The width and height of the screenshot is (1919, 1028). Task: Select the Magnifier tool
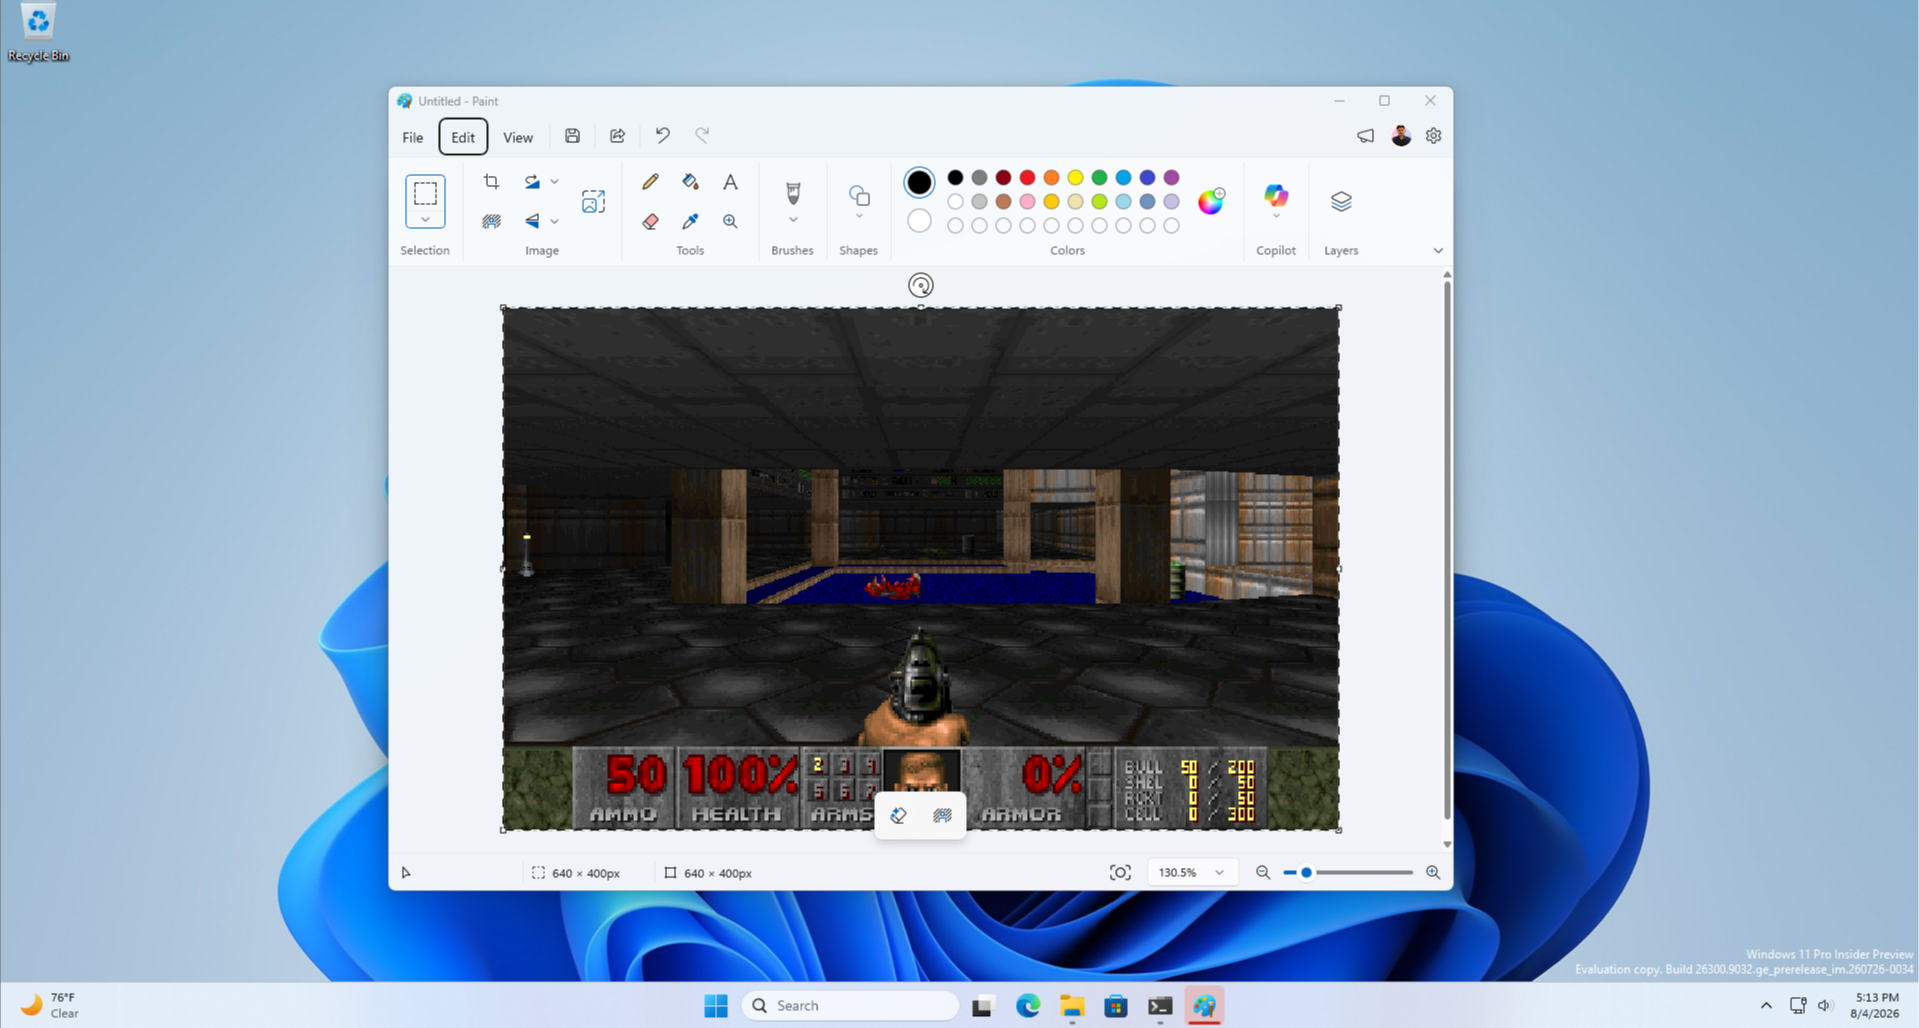730,221
